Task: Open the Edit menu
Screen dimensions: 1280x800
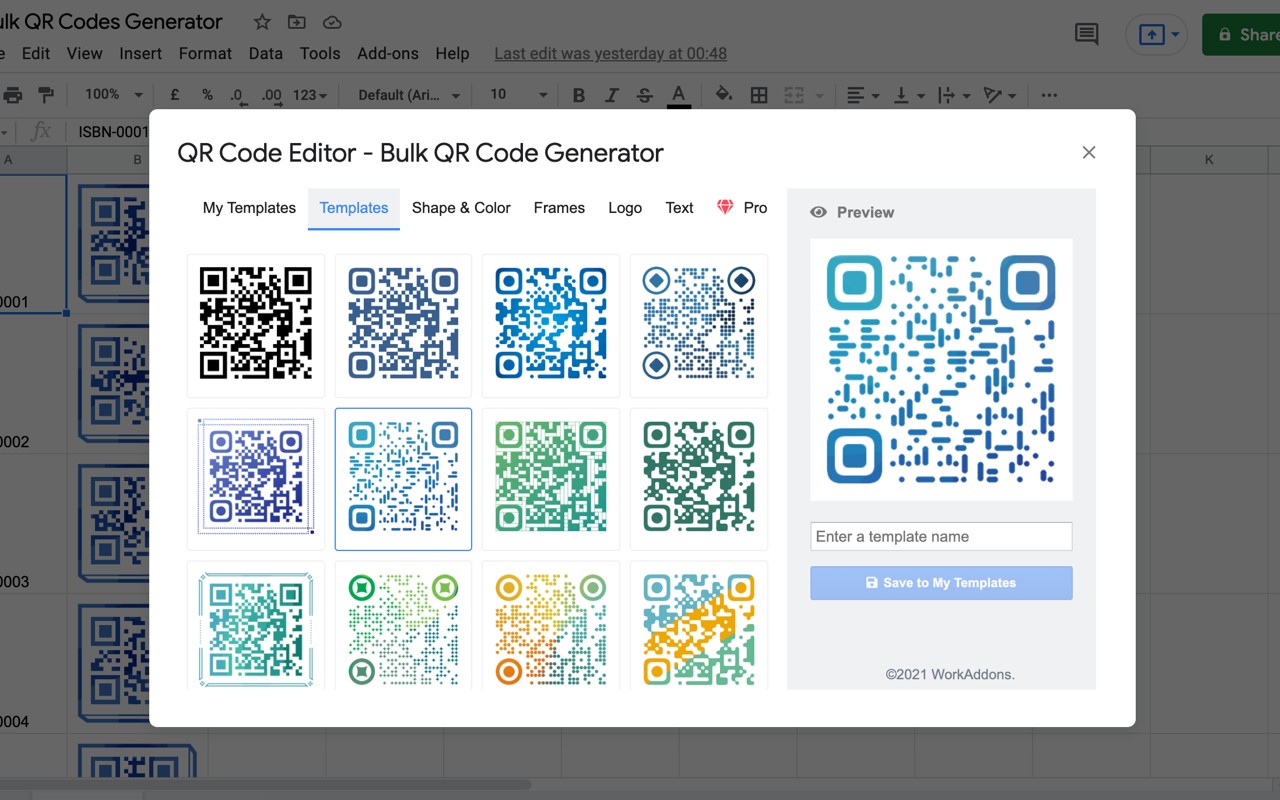Action: tap(36, 53)
